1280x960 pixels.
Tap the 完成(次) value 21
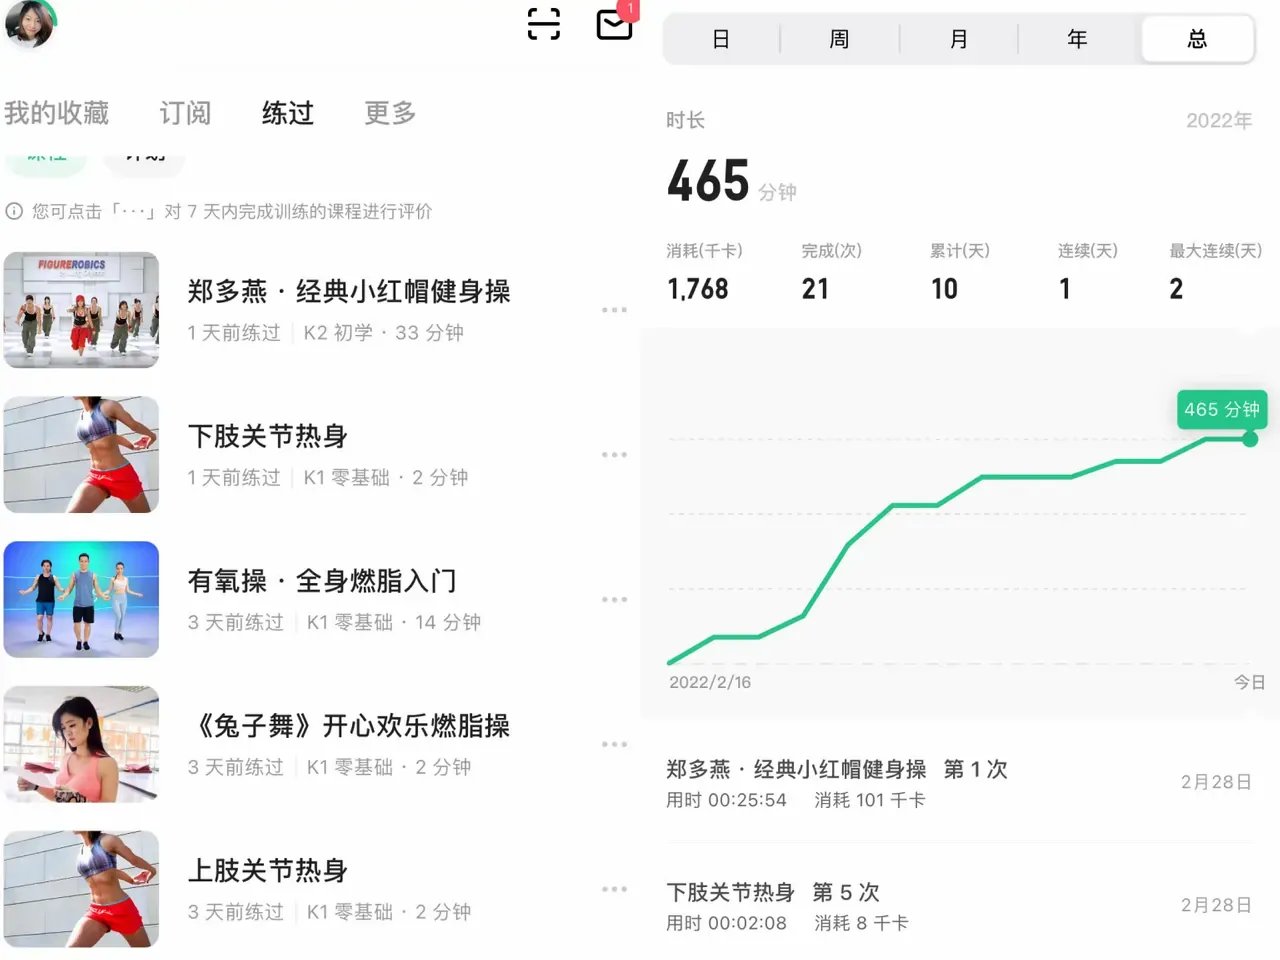pyautogui.click(x=815, y=289)
